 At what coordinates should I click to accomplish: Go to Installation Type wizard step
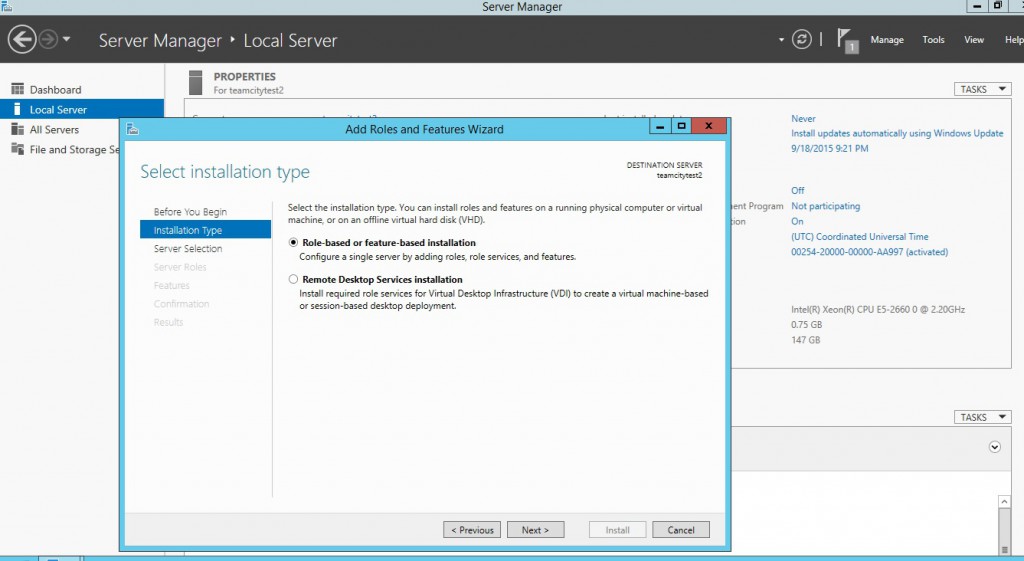(205, 229)
